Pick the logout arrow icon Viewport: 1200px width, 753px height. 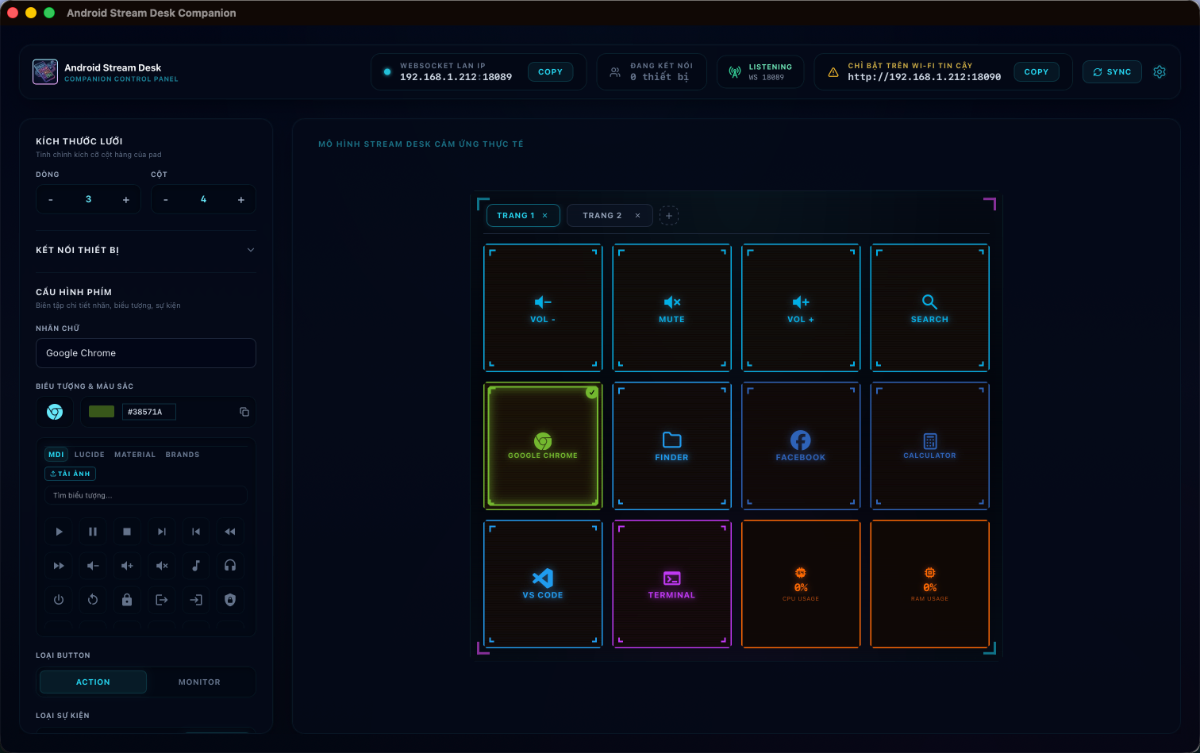click(x=161, y=600)
